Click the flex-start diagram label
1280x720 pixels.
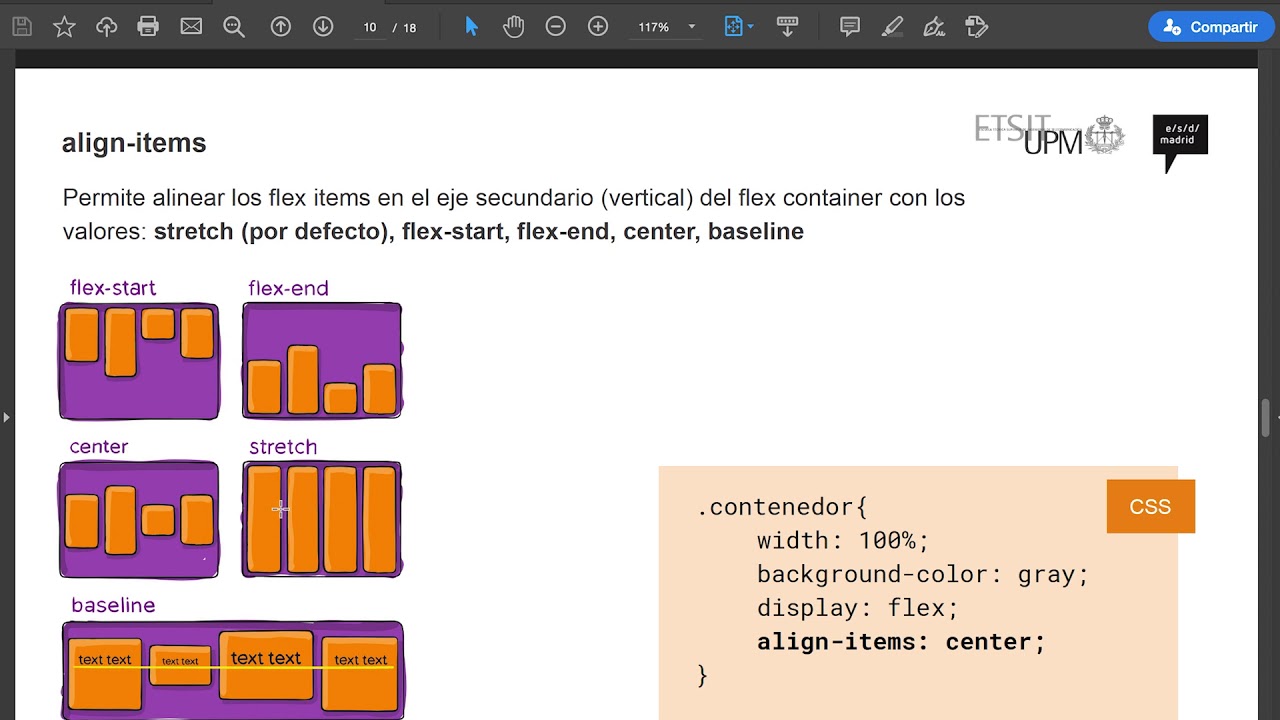(113, 288)
